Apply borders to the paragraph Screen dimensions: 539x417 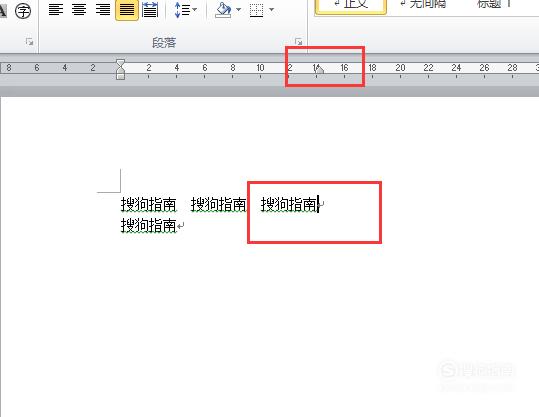pyautogui.click(x=256, y=10)
